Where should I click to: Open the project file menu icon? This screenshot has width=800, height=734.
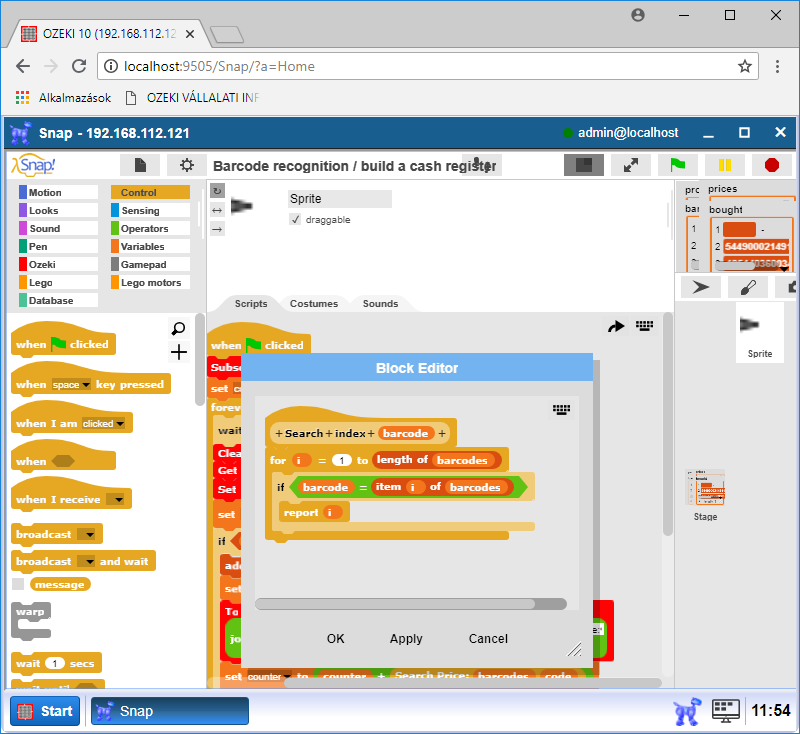pos(140,165)
